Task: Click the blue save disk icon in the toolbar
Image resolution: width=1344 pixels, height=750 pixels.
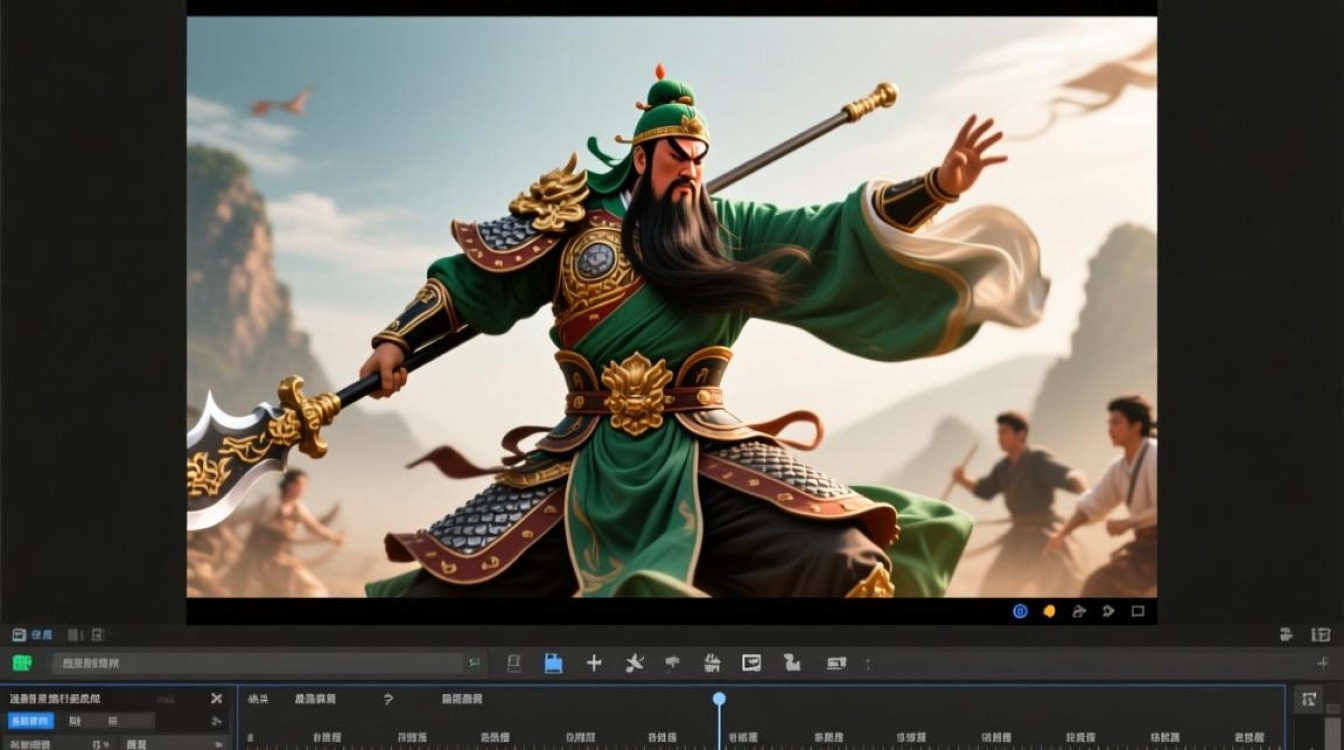Action: point(553,663)
